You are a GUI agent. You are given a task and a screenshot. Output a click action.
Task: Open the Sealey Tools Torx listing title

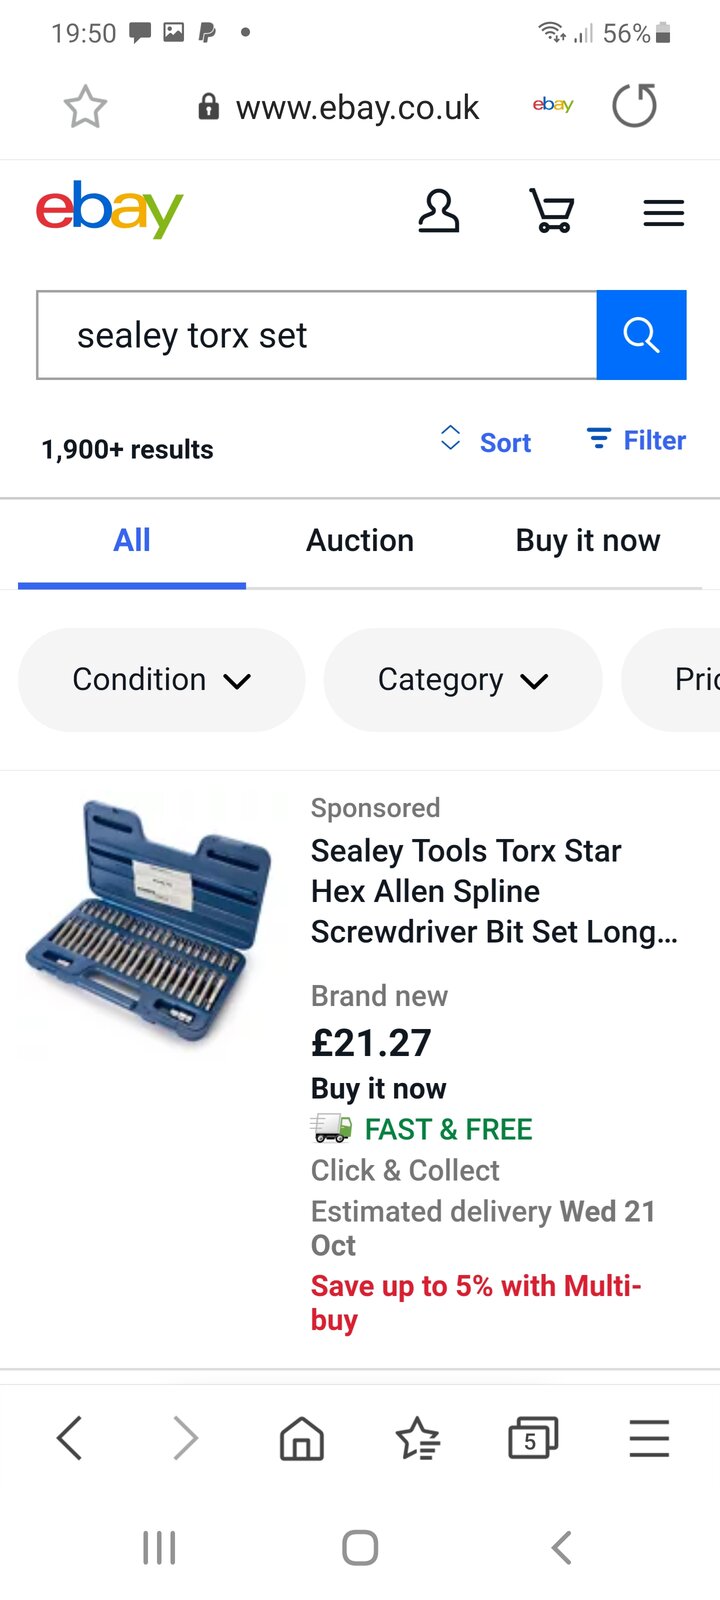(x=494, y=891)
